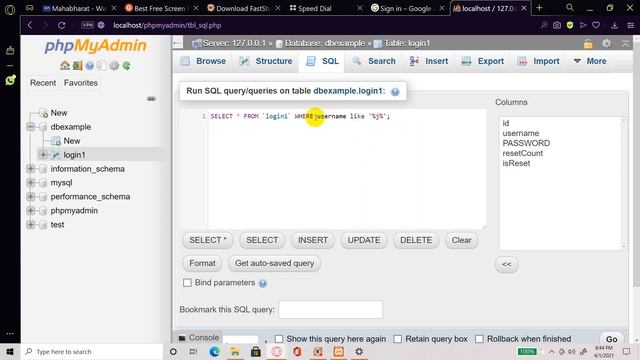Screen dimensions: 640x360
Task: Open browser downloads icon
Action: (x=614, y=25)
